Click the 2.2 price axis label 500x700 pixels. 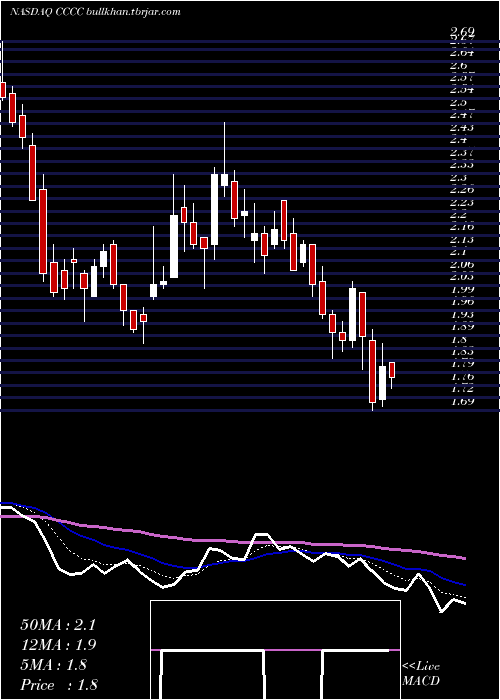click(459, 215)
